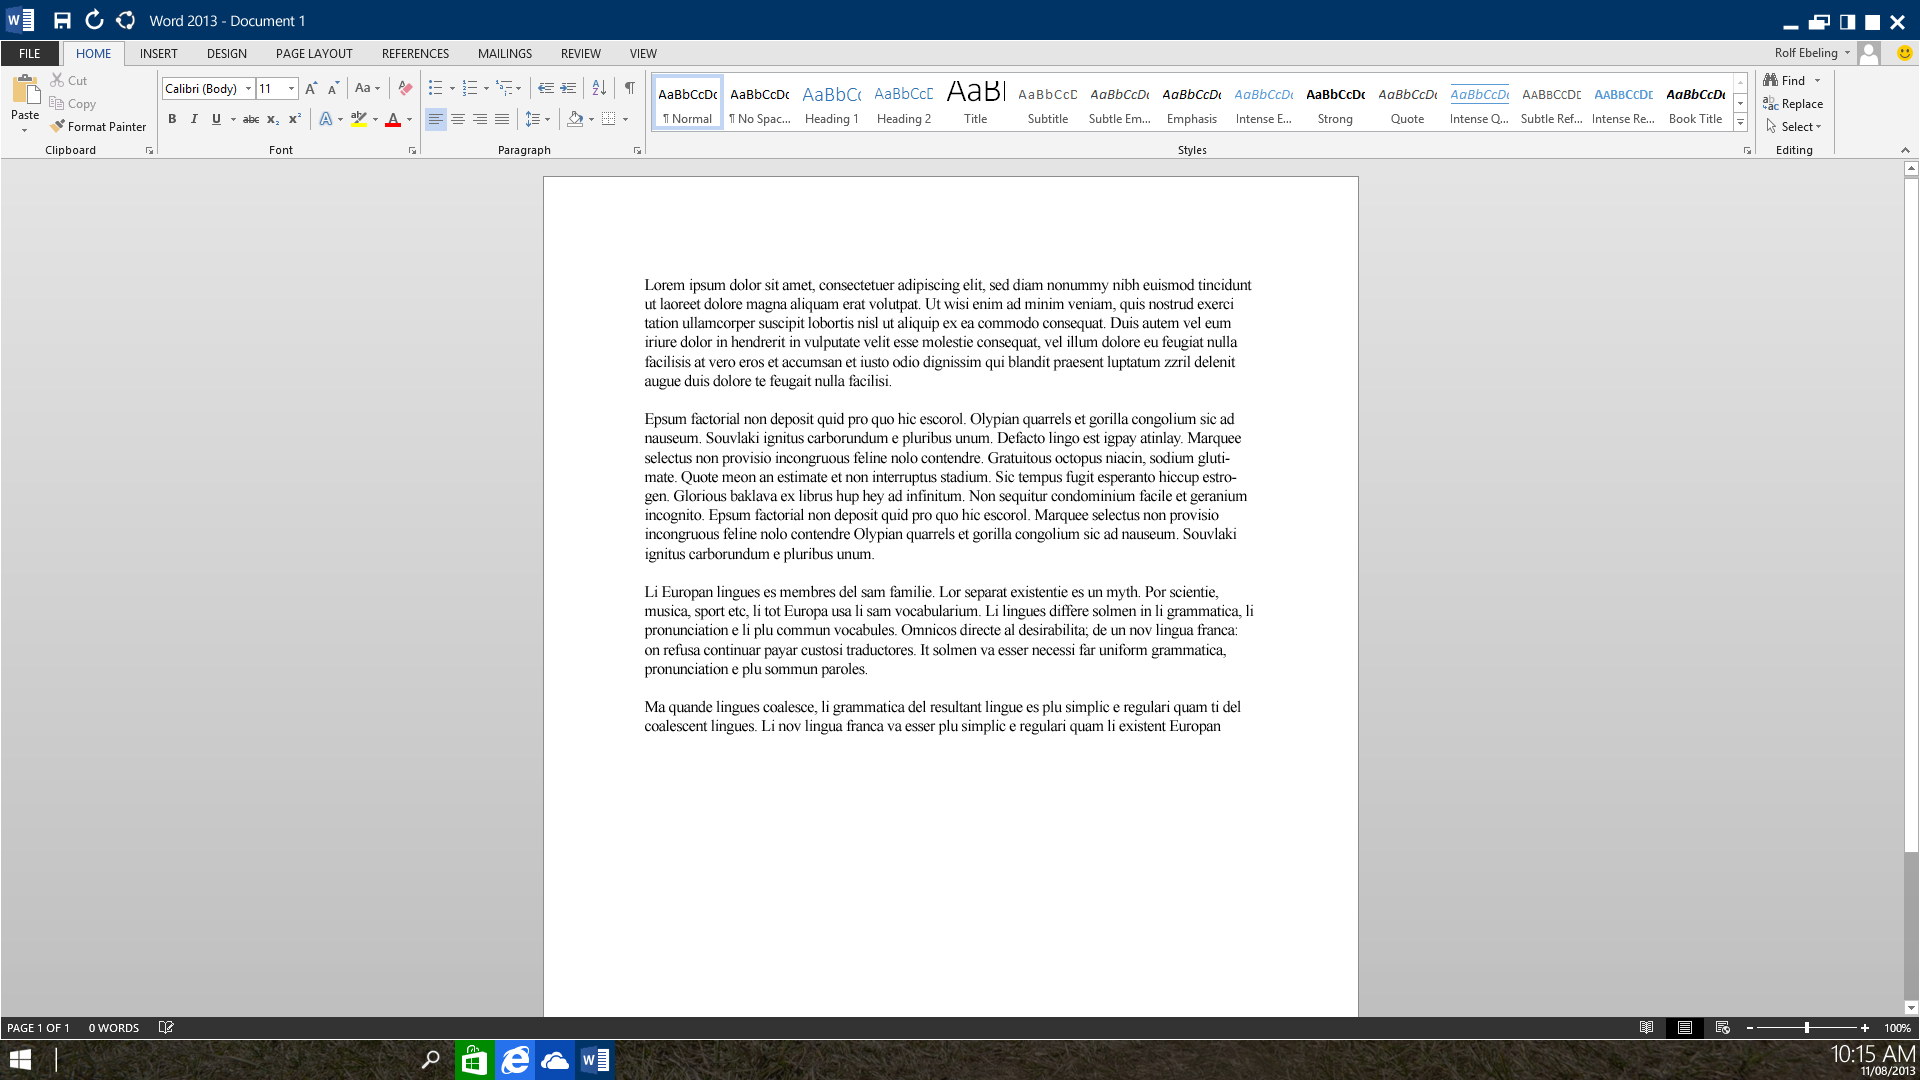Click the Save icon in the title bar

[62, 20]
